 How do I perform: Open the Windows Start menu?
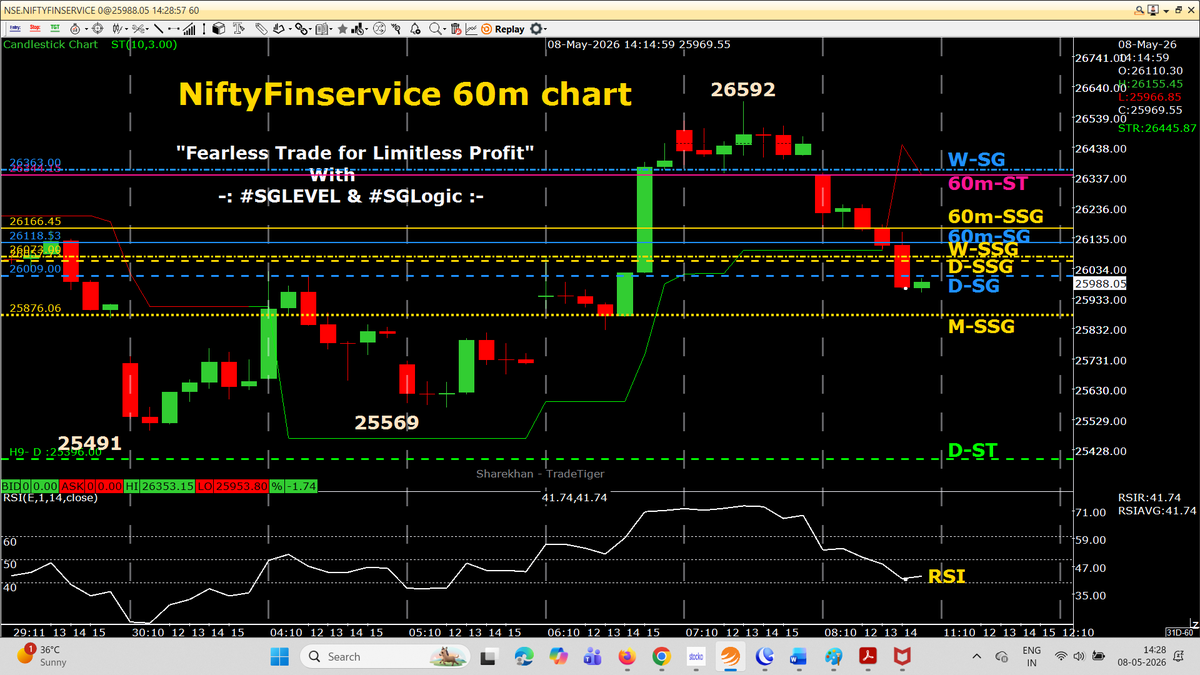coord(278,656)
